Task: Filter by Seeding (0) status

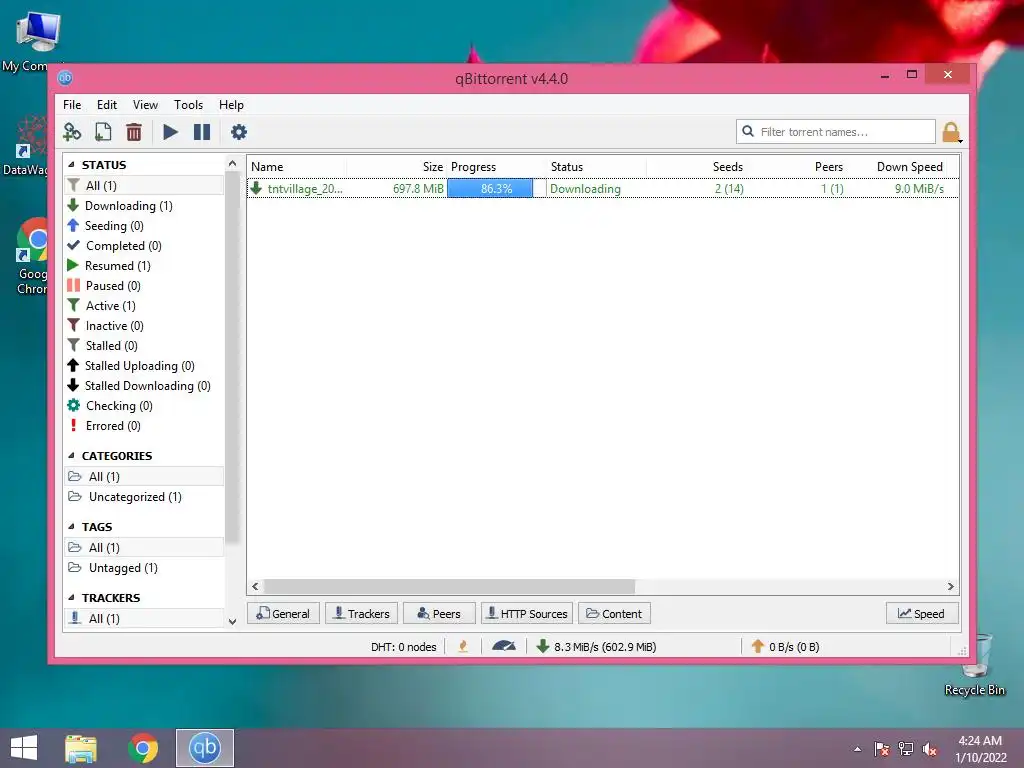Action: pyautogui.click(x=144, y=226)
